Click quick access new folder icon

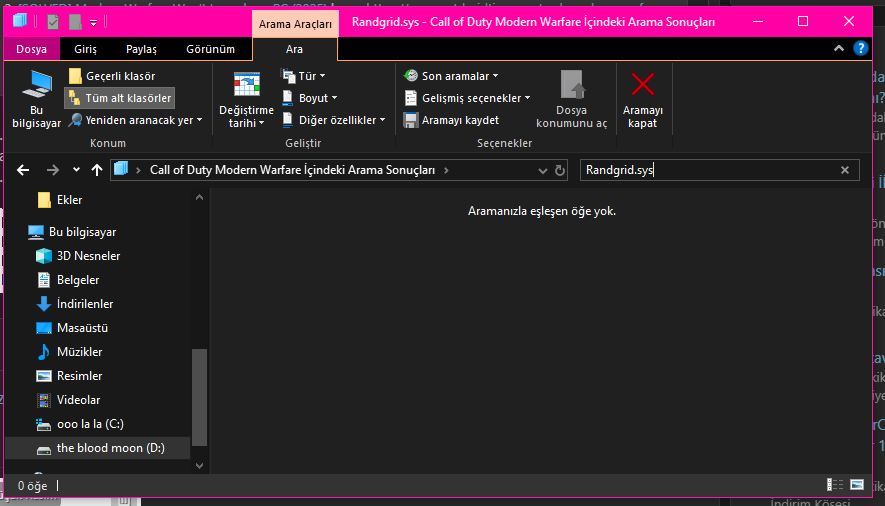pos(75,22)
